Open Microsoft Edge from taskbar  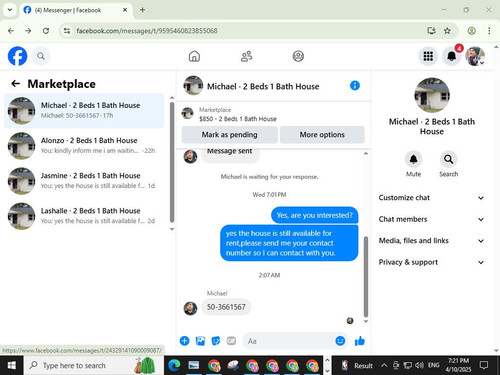pos(174,366)
